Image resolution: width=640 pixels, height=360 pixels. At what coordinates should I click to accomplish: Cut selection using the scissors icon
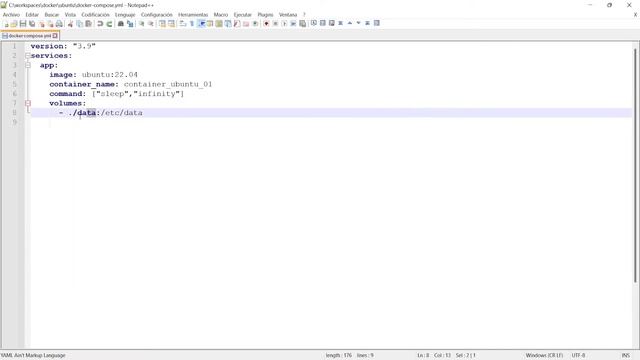(x=70, y=24)
